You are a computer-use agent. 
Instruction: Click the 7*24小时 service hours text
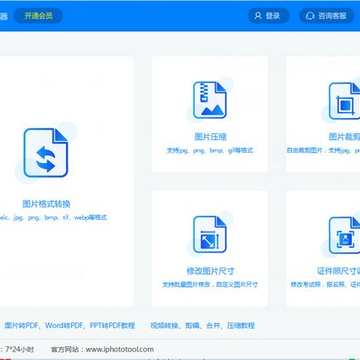tap(19, 350)
